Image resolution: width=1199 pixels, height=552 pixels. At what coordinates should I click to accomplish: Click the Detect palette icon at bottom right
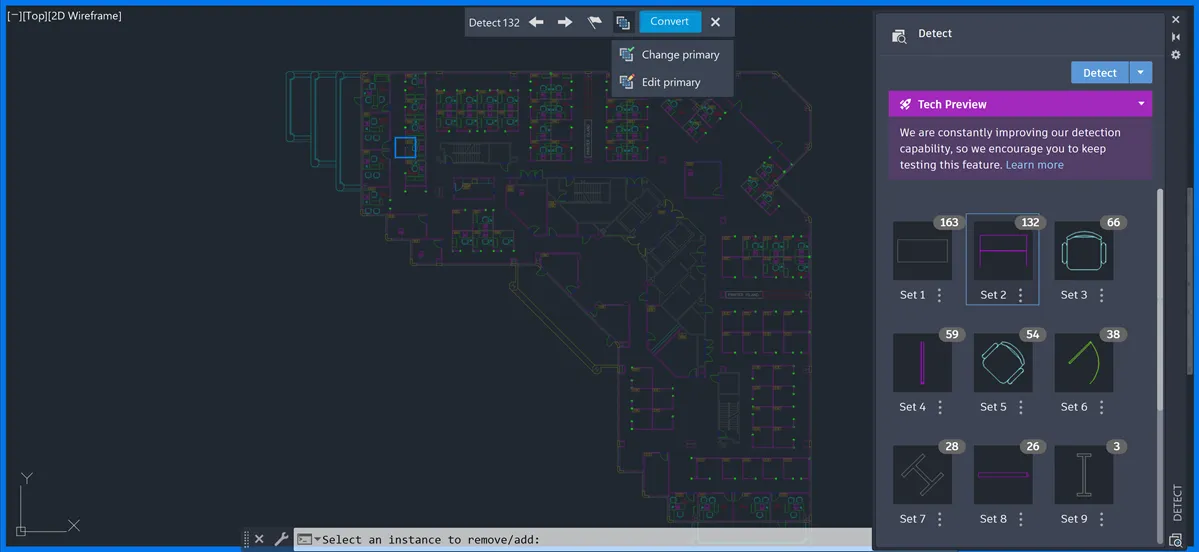pos(1176,540)
